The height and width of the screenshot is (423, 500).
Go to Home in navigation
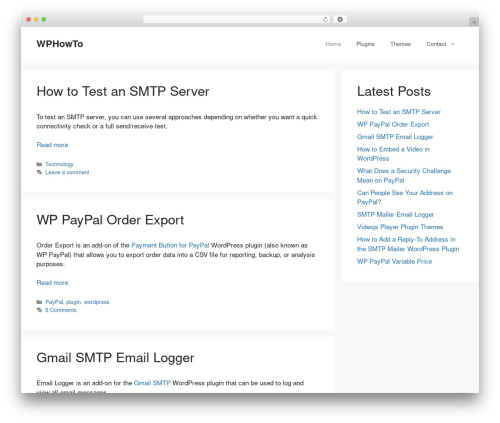point(333,44)
